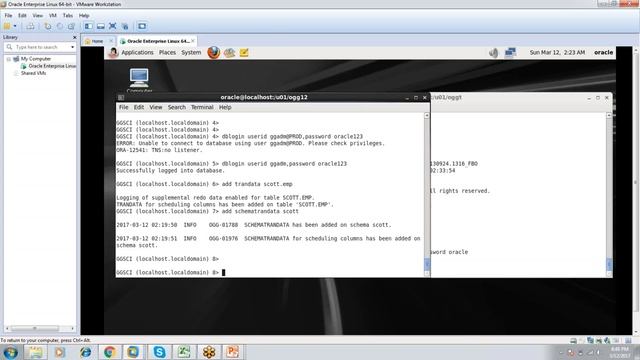Open Google Chrome from the taskbar
The width and height of the screenshot is (640, 360).
pyautogui.click(x=109, y=352)
